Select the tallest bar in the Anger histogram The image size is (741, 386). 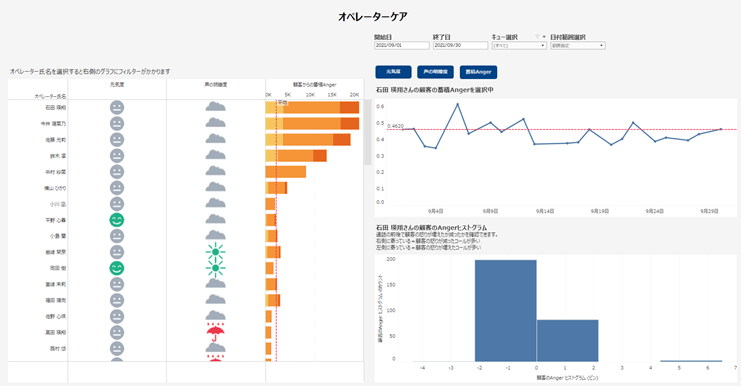pyautogui.click(x=505, y=310)
